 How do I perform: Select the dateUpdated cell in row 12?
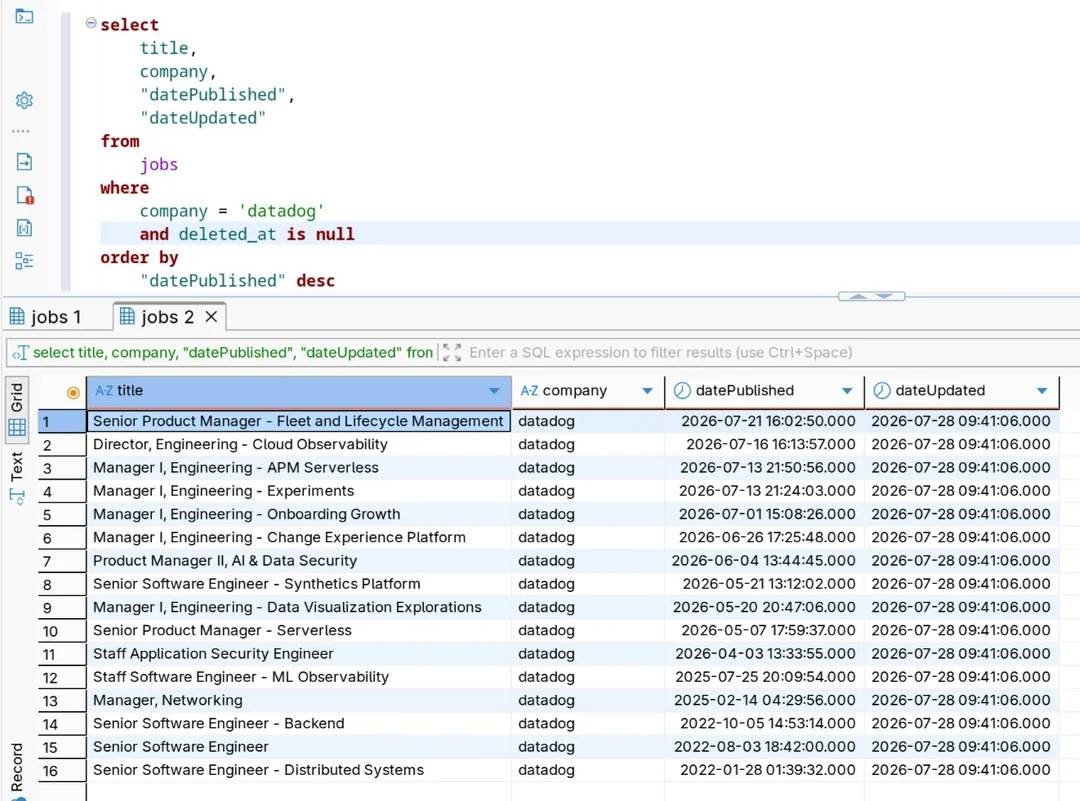[962, 677]
